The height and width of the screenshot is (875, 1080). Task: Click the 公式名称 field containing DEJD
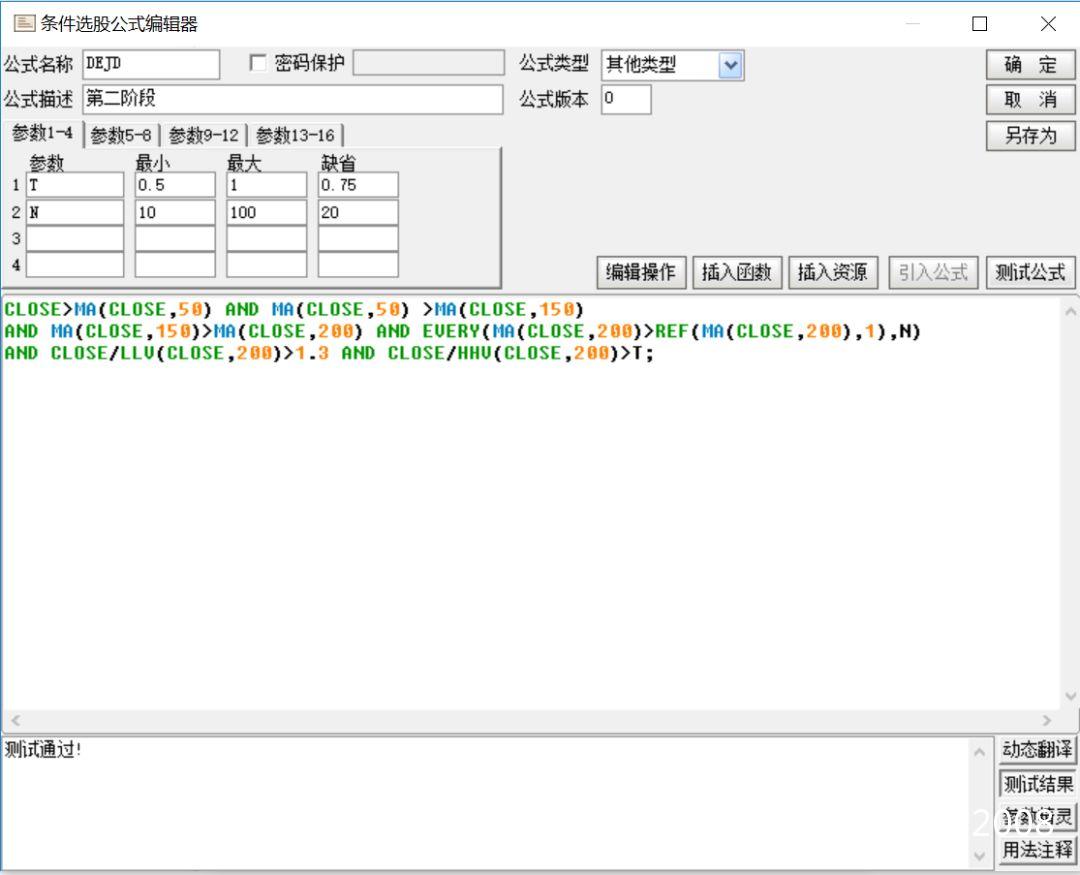click(151, 64)
